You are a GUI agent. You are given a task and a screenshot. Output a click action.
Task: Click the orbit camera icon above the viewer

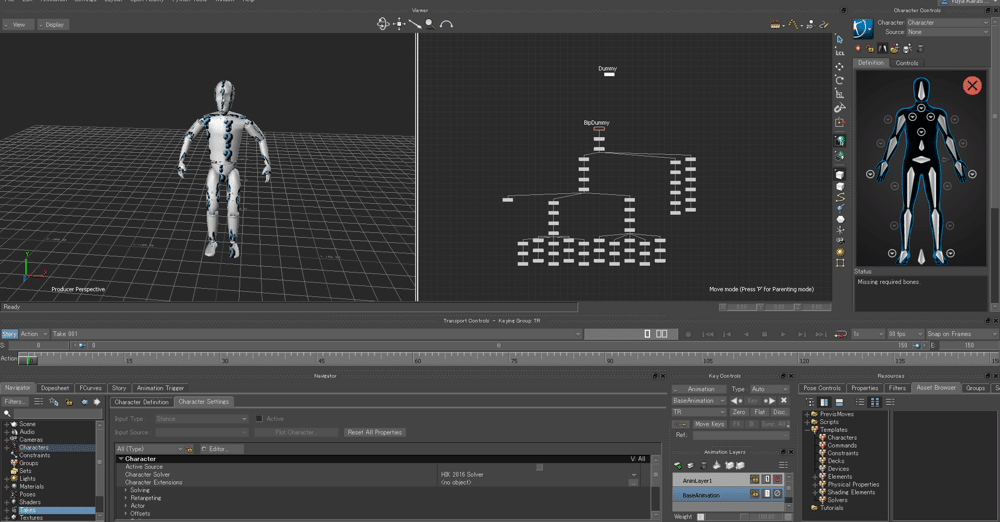pyautogui.click(x=383, y=24)
